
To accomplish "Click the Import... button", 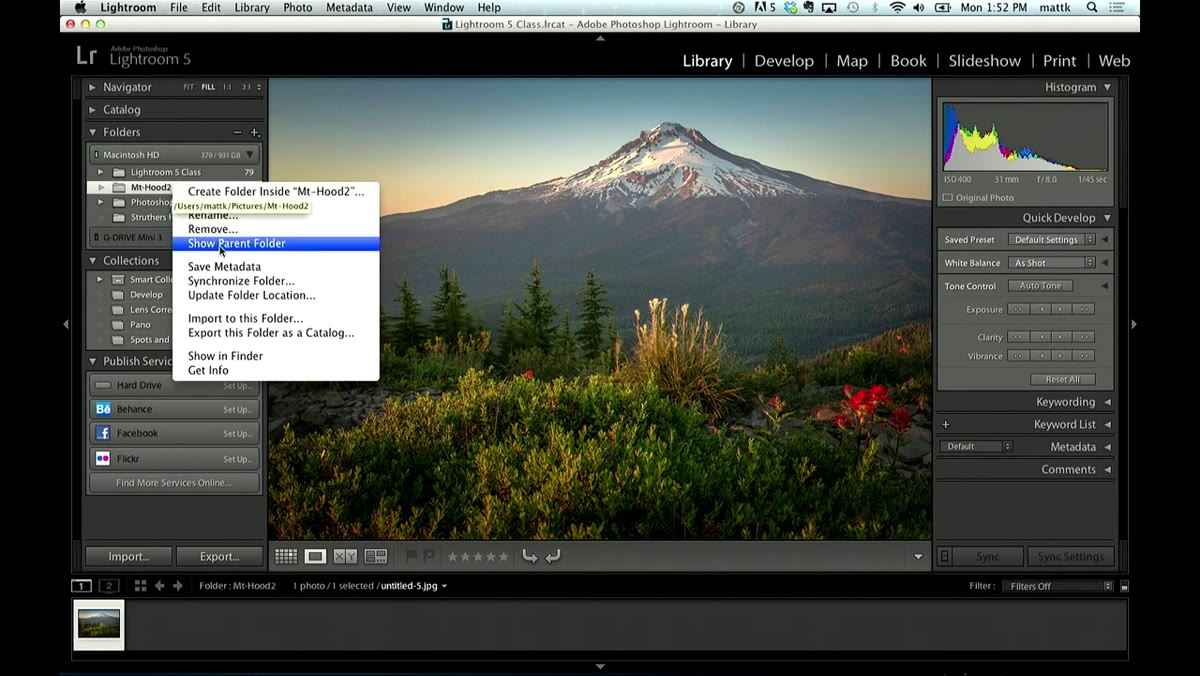I will (128, 556).
